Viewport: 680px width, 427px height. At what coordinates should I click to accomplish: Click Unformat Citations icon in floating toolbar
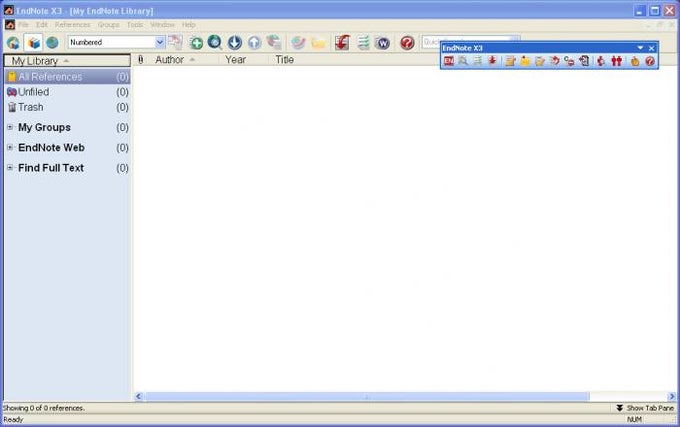555,61
